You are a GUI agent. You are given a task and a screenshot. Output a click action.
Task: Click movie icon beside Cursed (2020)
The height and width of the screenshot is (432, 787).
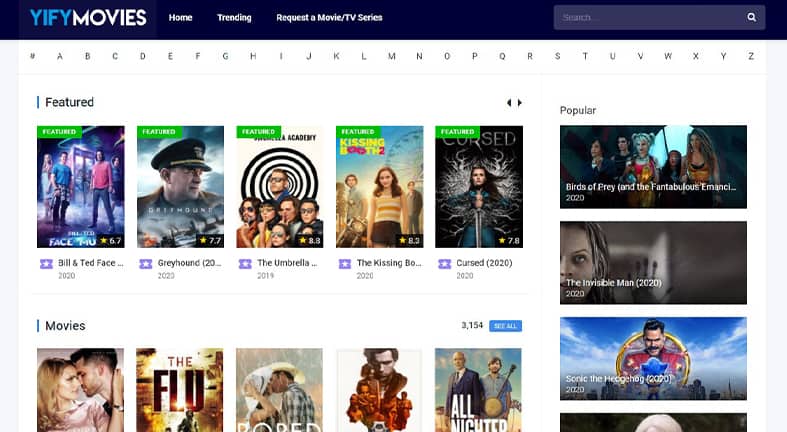[444, 263]
